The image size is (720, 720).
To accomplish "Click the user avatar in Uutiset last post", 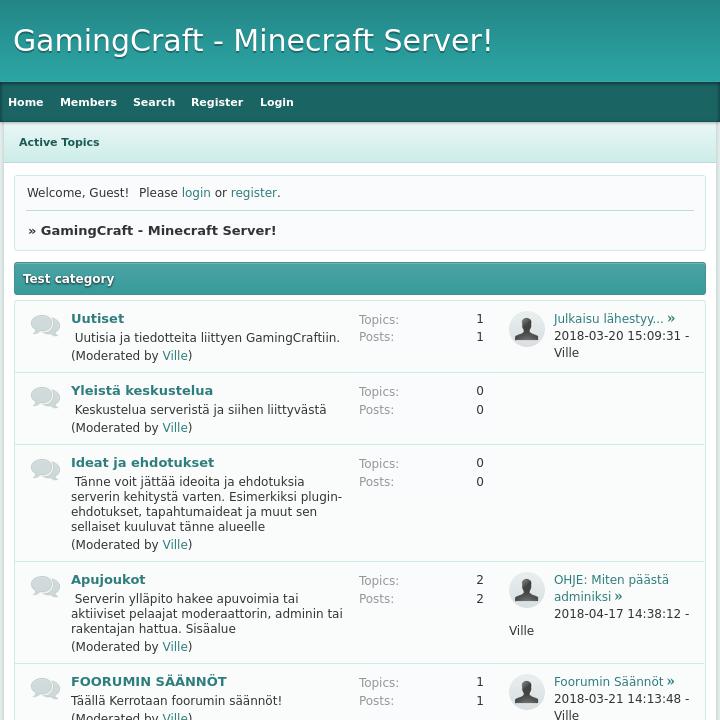I will pyautogui.click(x=527, y=329).
